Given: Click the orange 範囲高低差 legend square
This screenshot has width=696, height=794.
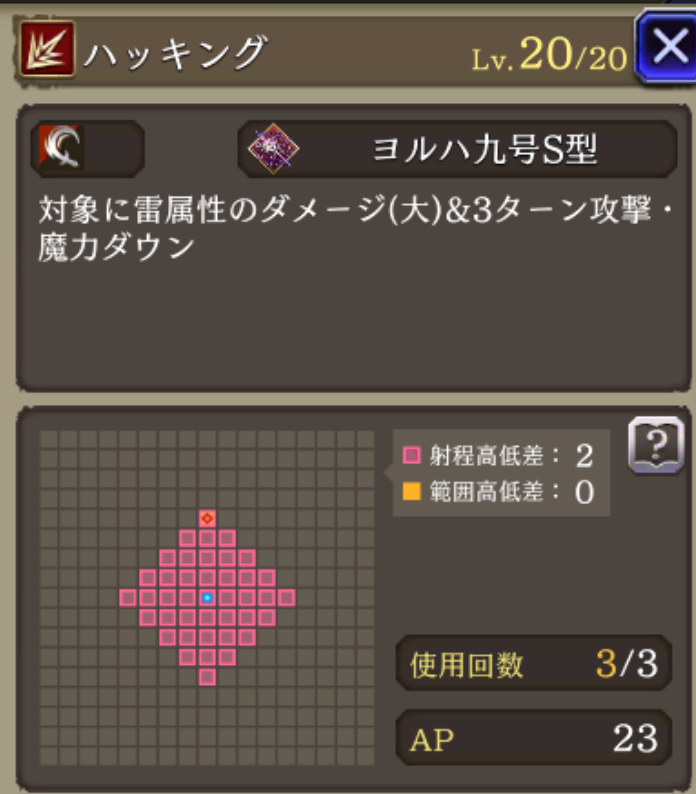Looking at the screenshot, I should (x=411, y=491).
